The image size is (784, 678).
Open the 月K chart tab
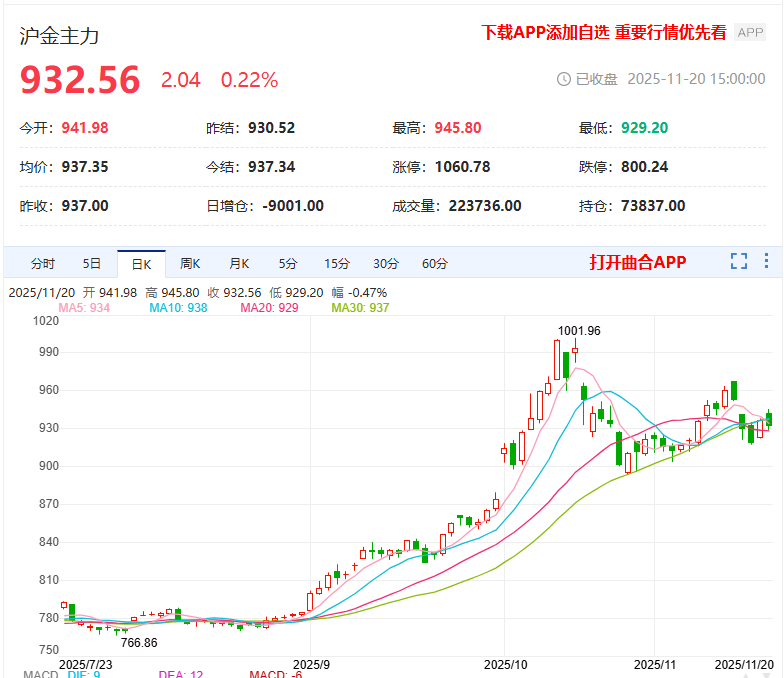(x=239, y=264)
